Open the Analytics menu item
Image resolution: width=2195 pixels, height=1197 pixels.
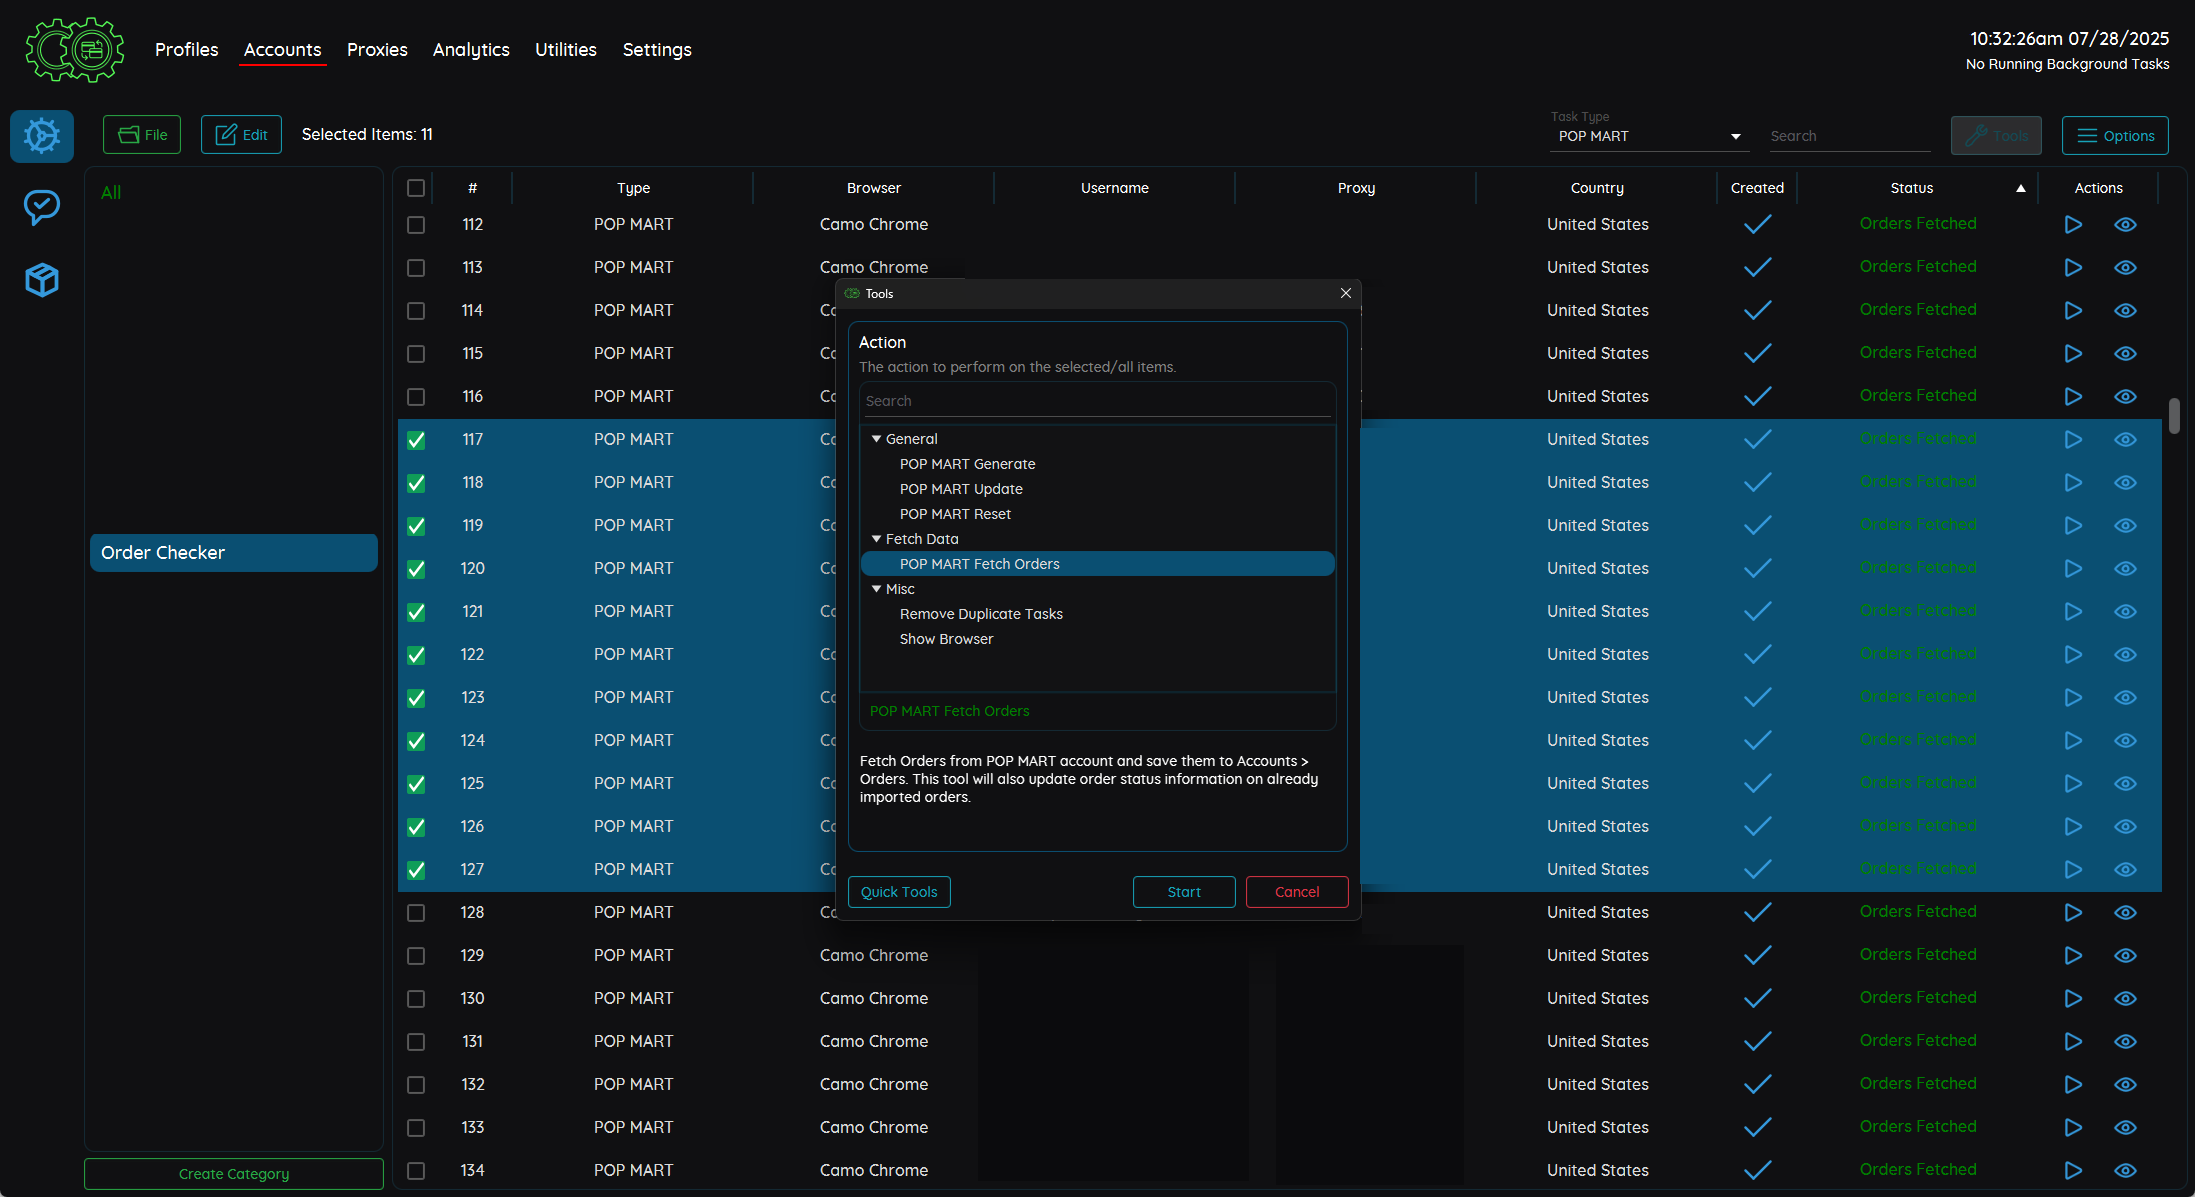point(471,49)
